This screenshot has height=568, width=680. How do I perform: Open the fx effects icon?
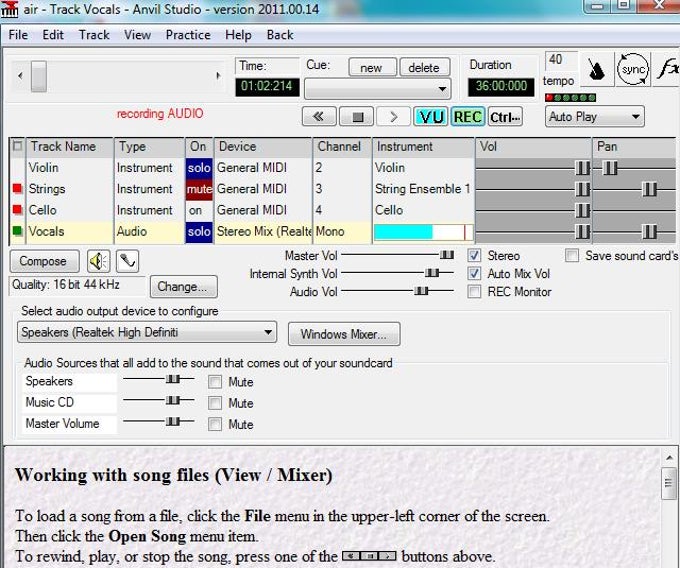(x=668, y=69)
